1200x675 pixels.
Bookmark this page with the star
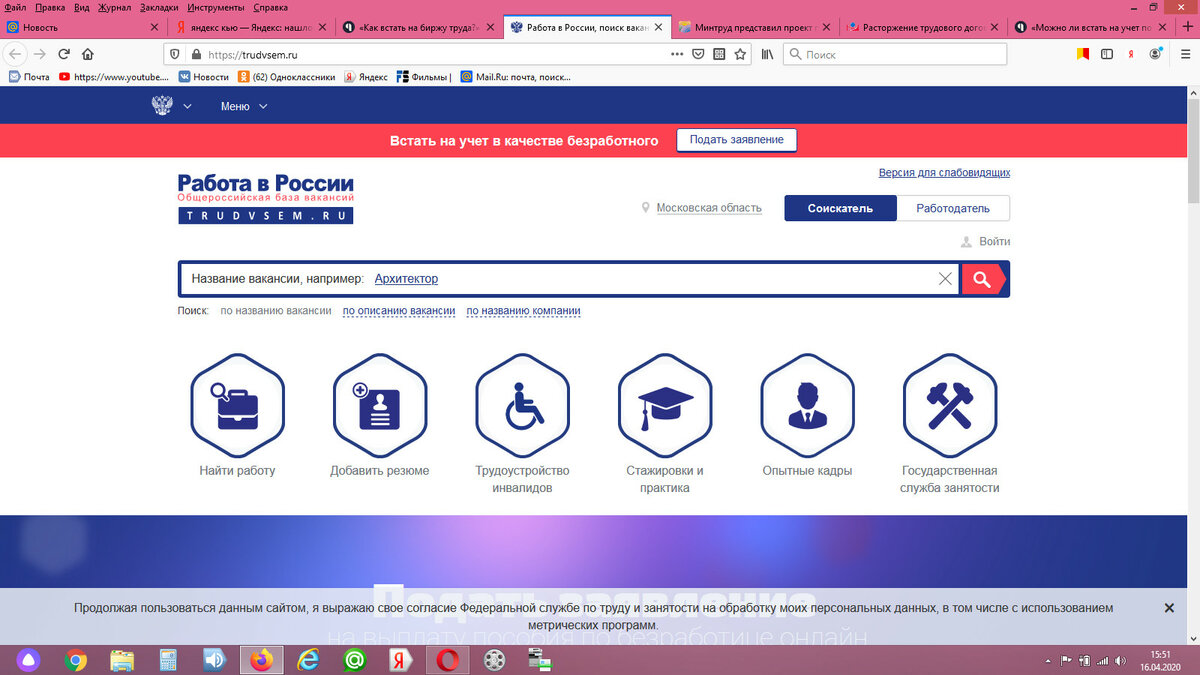point(740,54)
